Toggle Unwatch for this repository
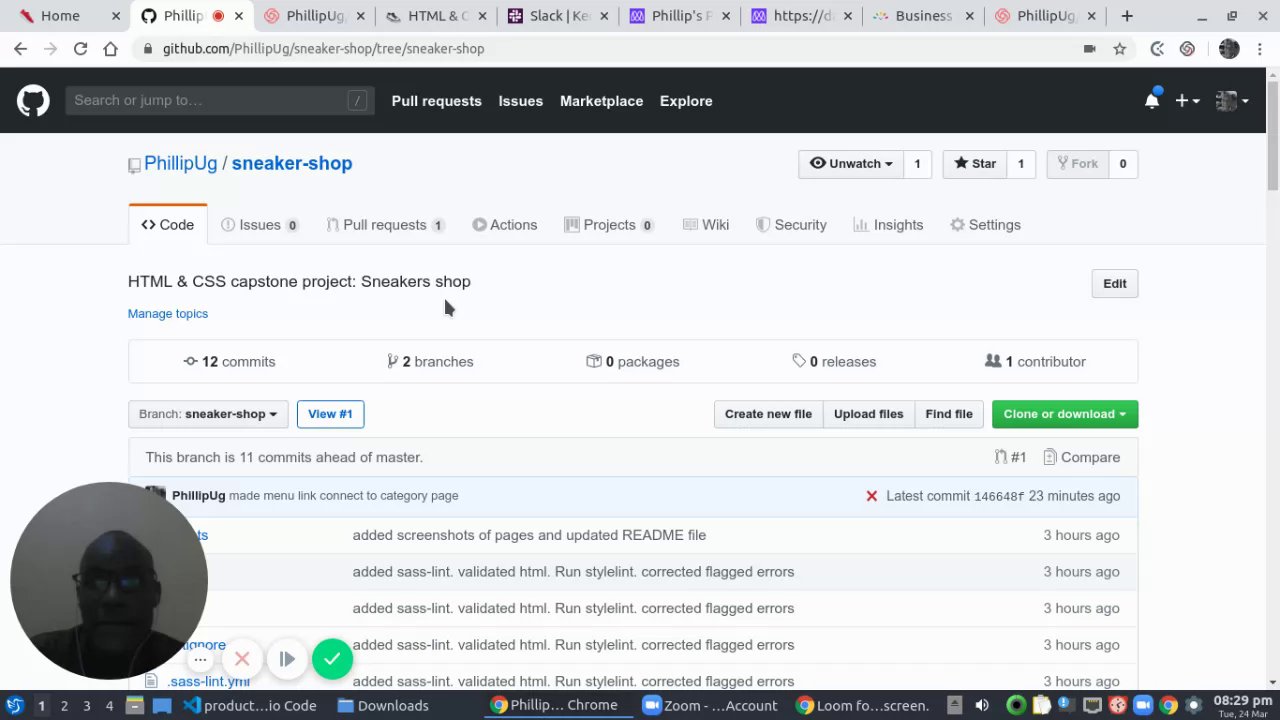The height and width of the screenshot is (720, 1280). pos(851,164)
